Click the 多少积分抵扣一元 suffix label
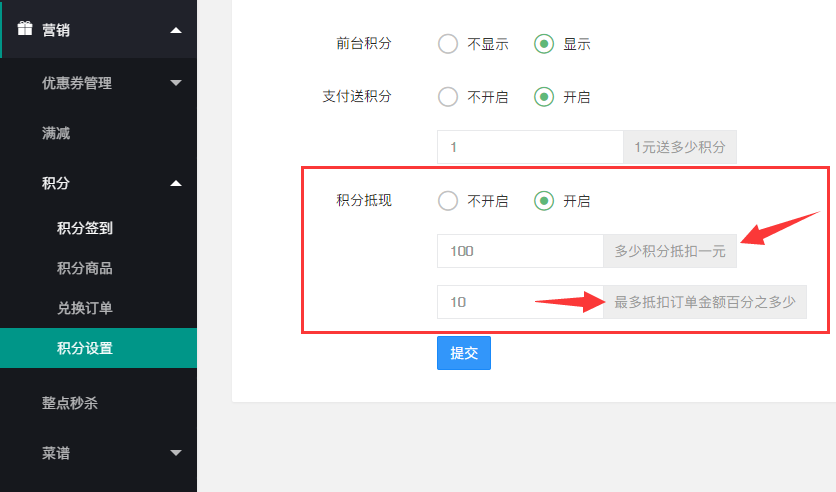Screen dimensions: 836x492 (x=670, y=251)
